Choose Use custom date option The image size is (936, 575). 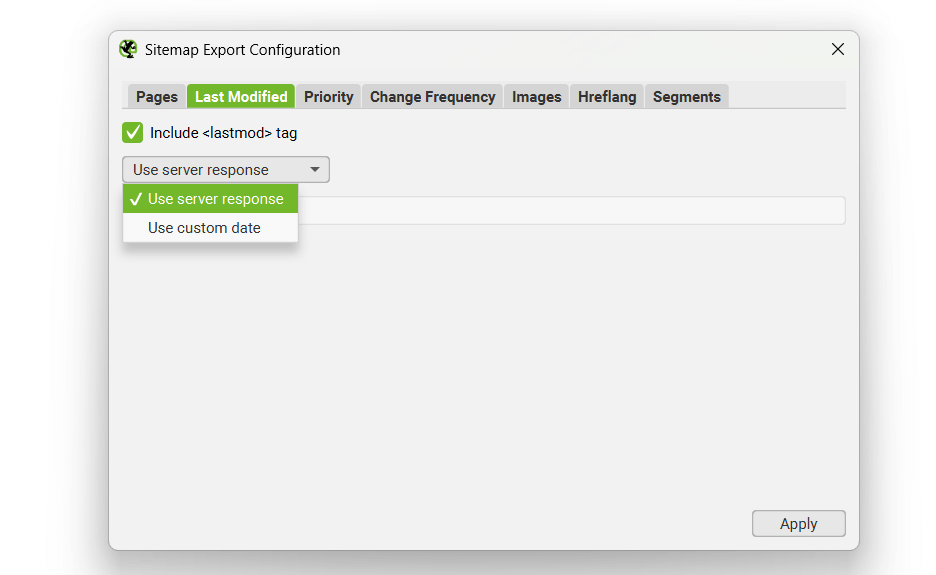tap(210, 227)
